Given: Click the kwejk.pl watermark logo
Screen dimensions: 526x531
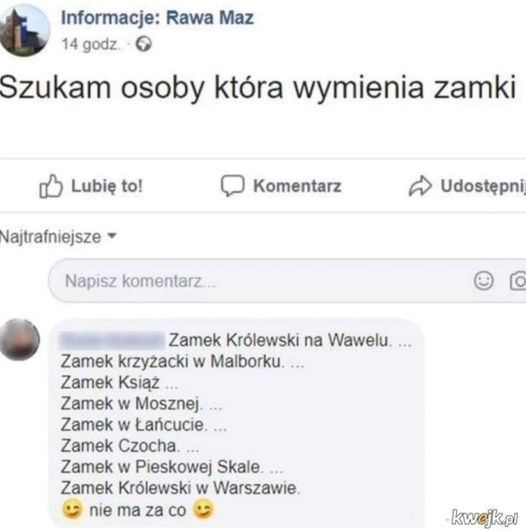Looking at the screenshot, I should 484,518.
